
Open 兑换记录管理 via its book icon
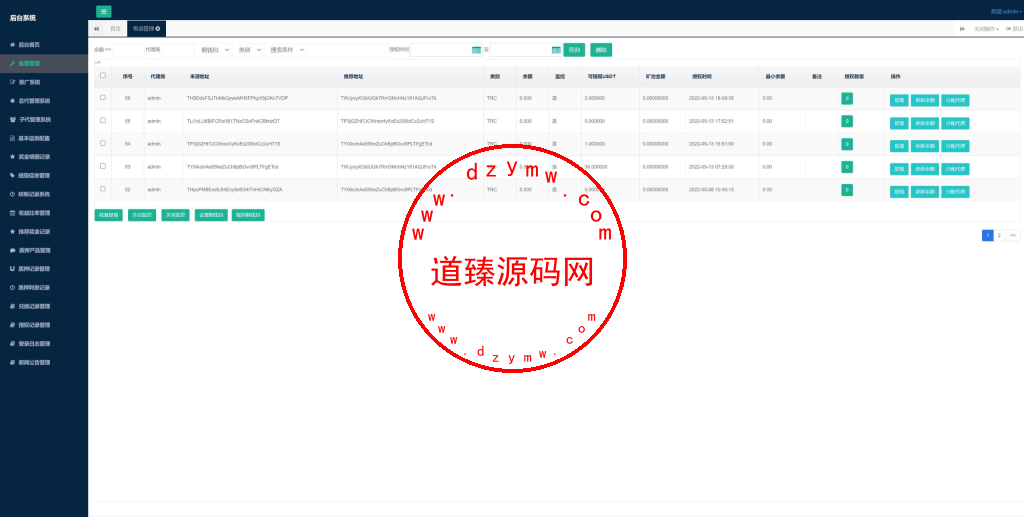pos(12,306)
